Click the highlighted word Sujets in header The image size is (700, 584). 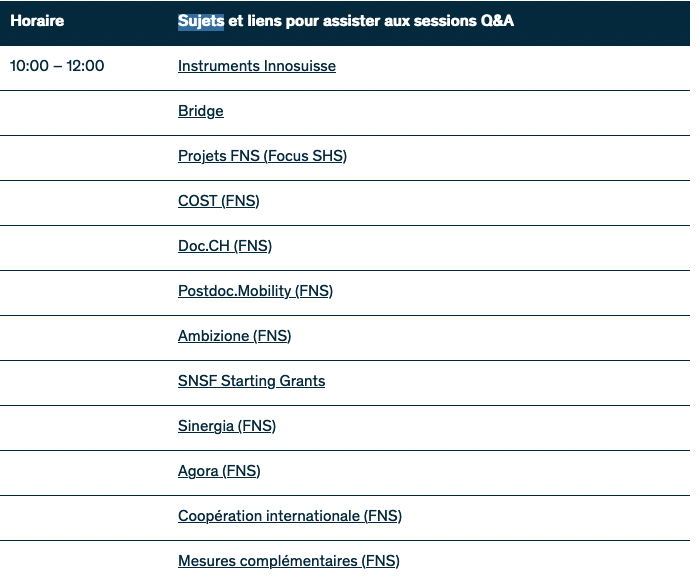tap(201, 20)
